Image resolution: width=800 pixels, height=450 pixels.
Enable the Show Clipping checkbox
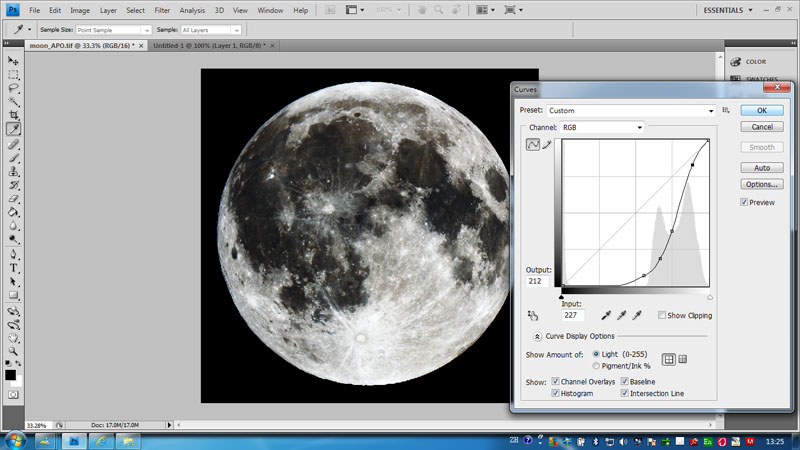663,316
